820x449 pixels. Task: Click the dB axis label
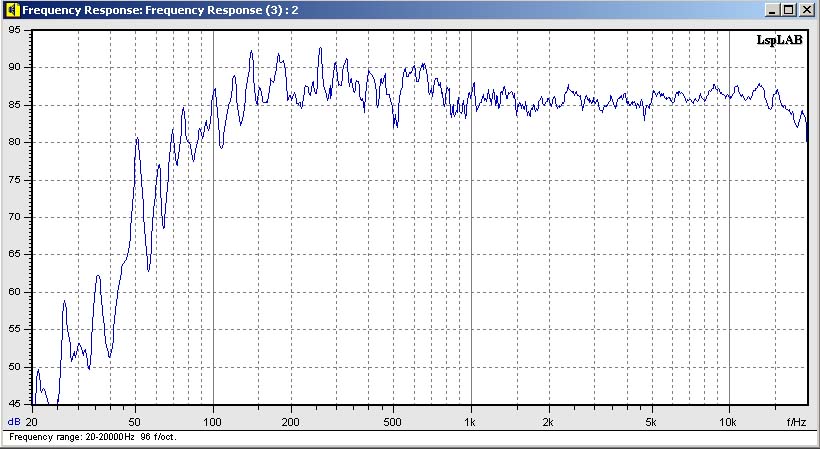point(13,422)
